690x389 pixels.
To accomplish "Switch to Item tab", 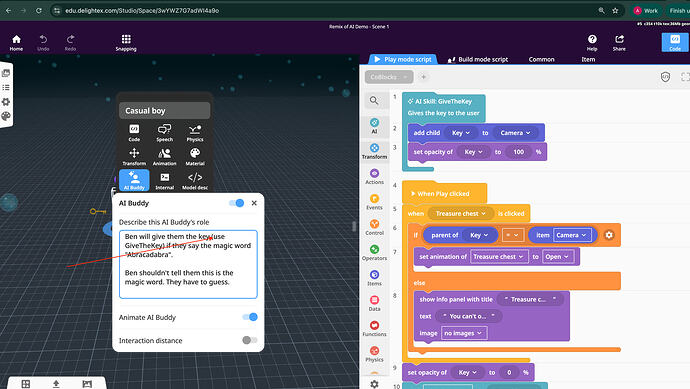I will (x=588, y=59).
